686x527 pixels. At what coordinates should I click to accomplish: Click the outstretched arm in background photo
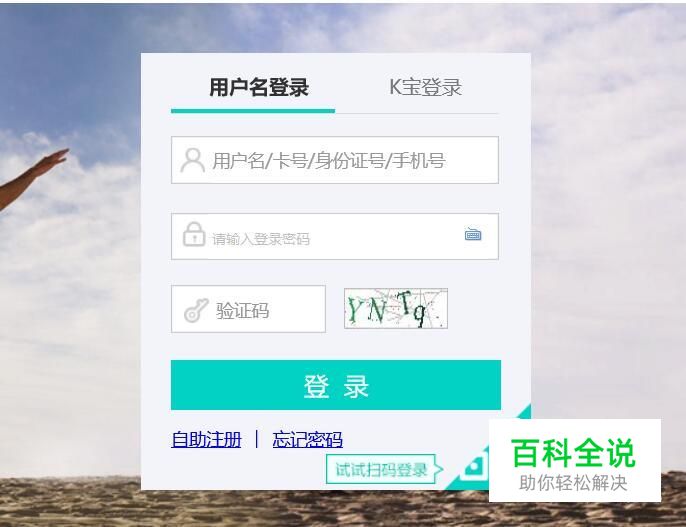[33, 177]
